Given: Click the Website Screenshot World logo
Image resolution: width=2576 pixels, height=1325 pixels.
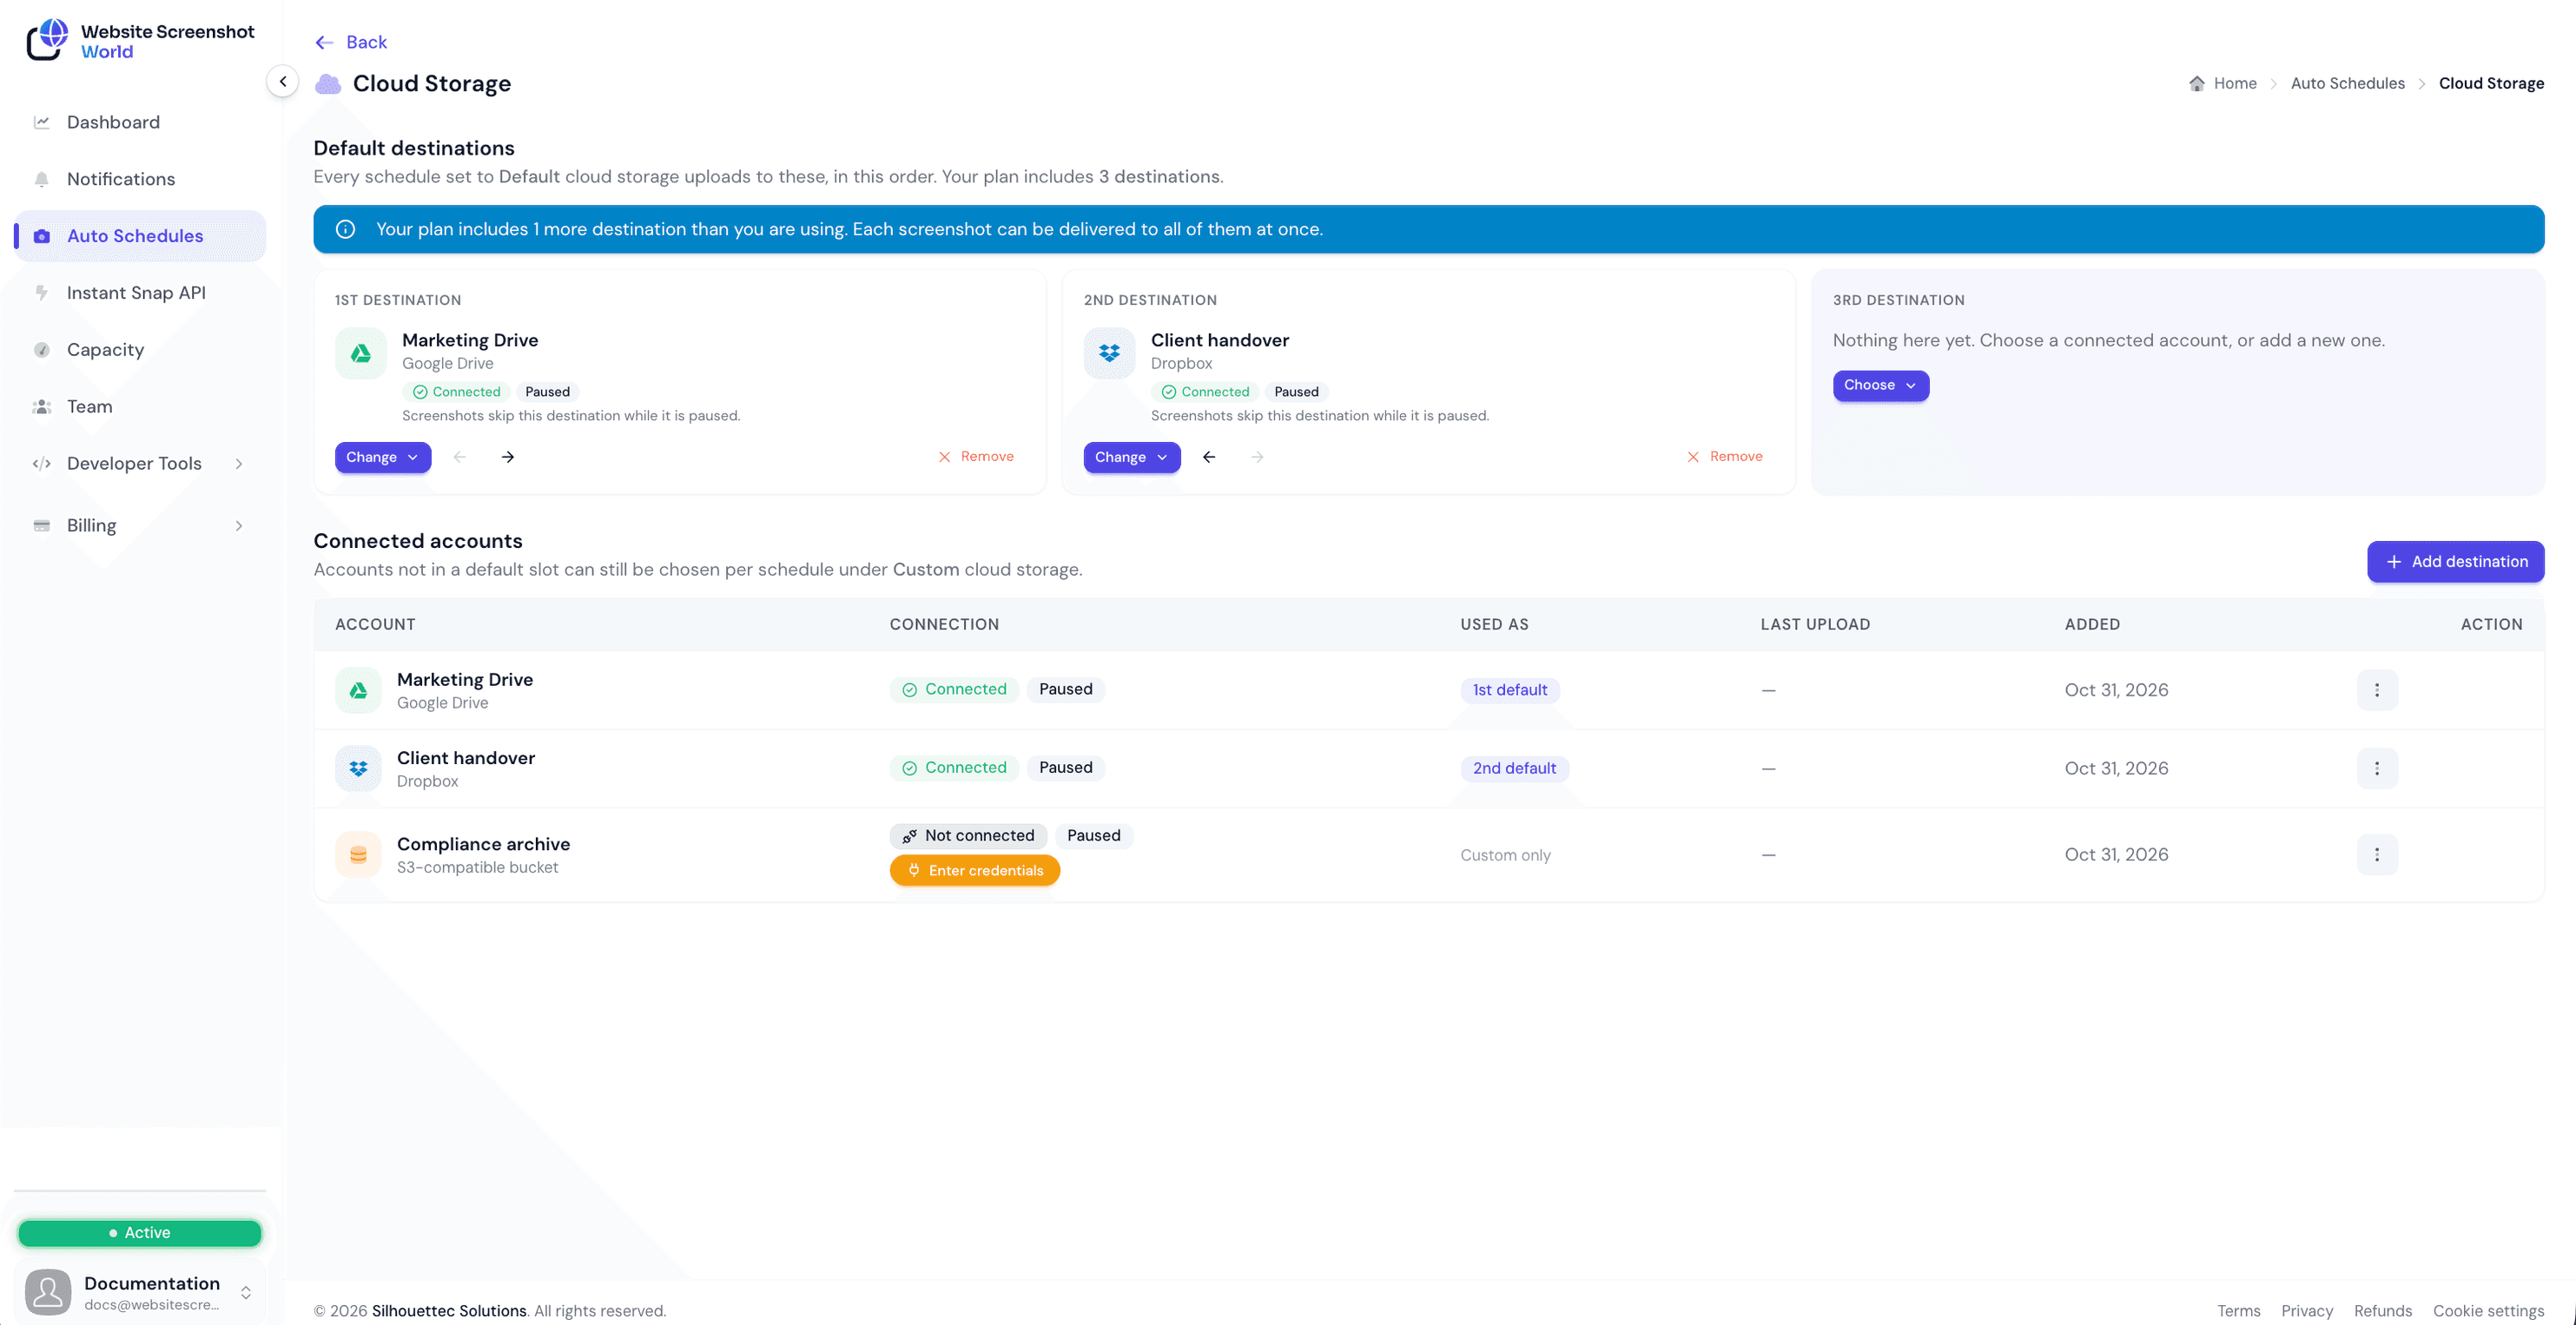Looking at the screenshot, I should click(140, 41).
